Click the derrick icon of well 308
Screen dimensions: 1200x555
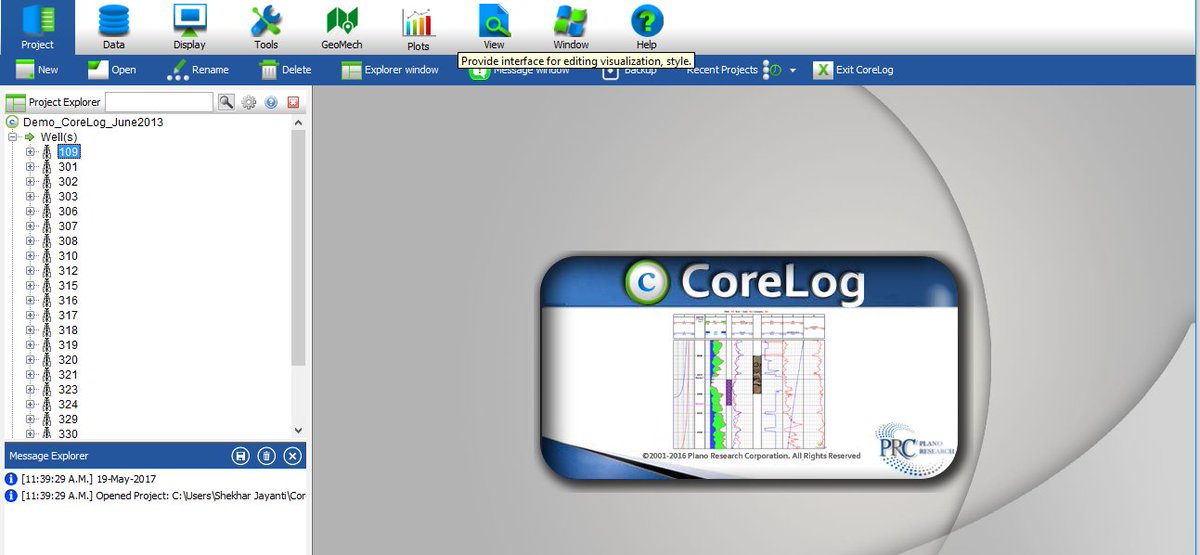coord(47,241)
